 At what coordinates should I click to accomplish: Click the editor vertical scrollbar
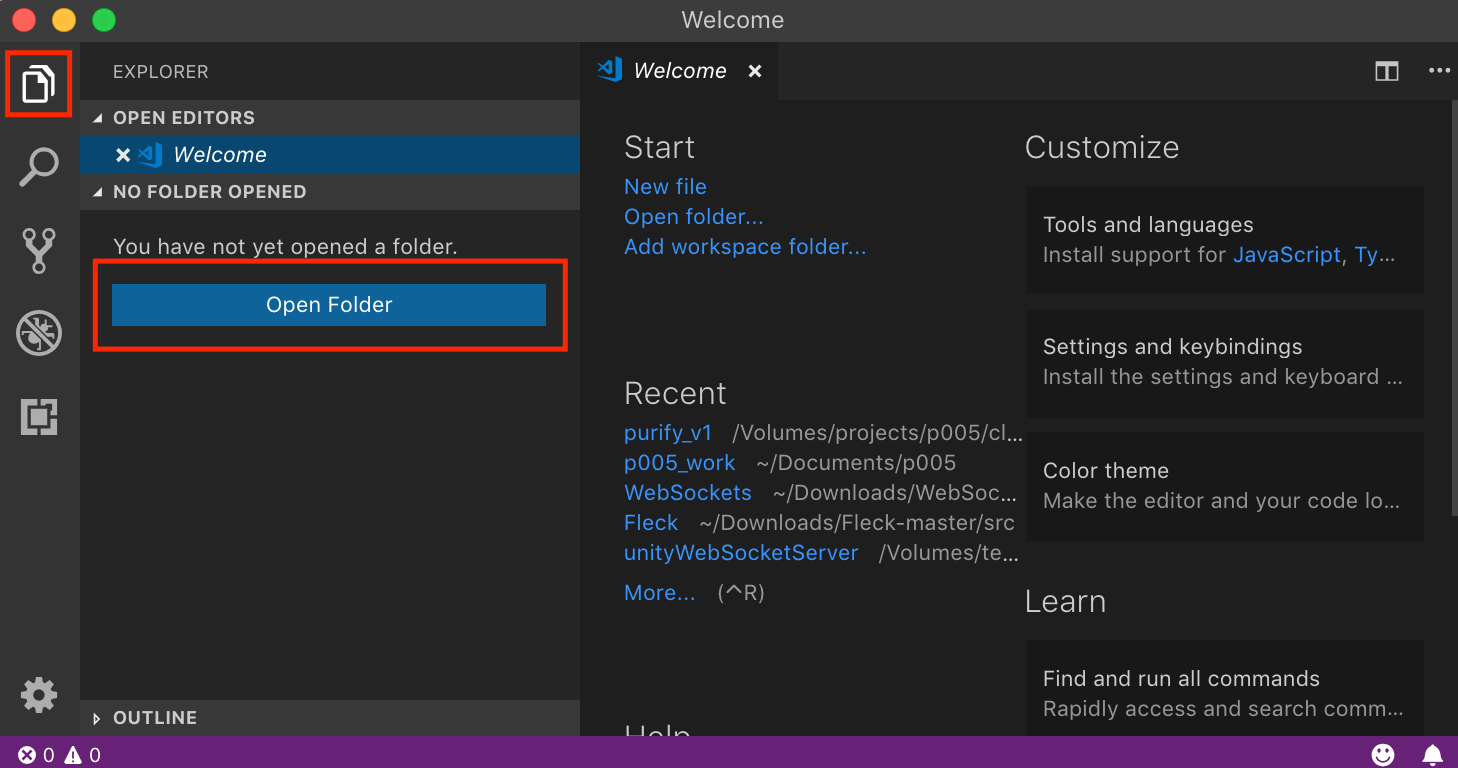1454,308
